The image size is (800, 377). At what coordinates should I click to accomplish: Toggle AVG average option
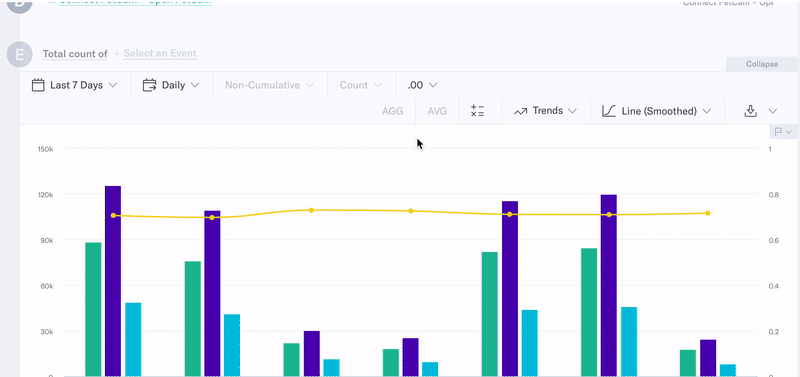pos(437,111)
